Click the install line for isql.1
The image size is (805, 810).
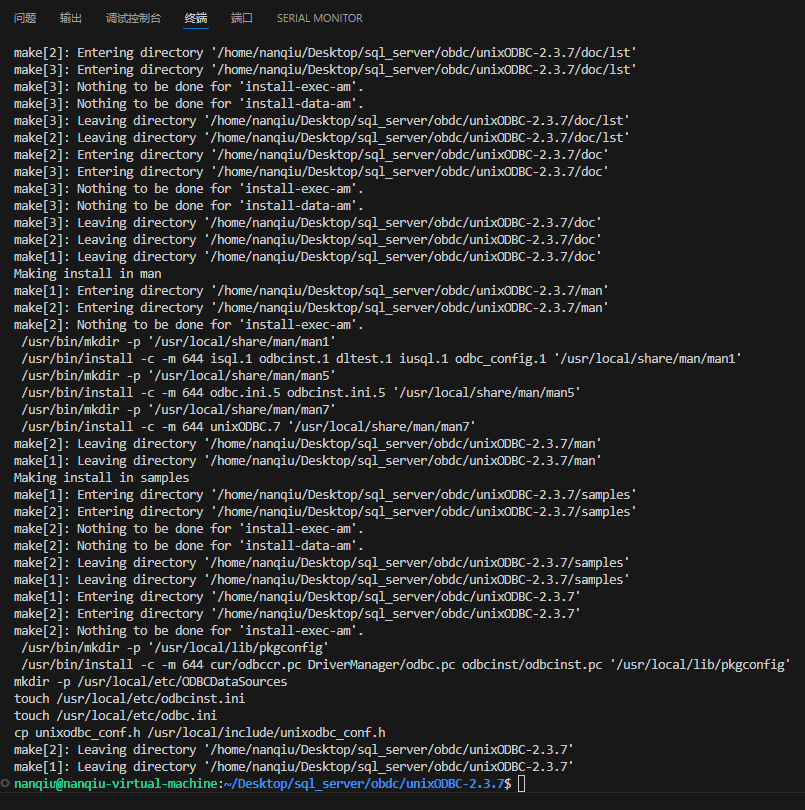tap(381, 359)
